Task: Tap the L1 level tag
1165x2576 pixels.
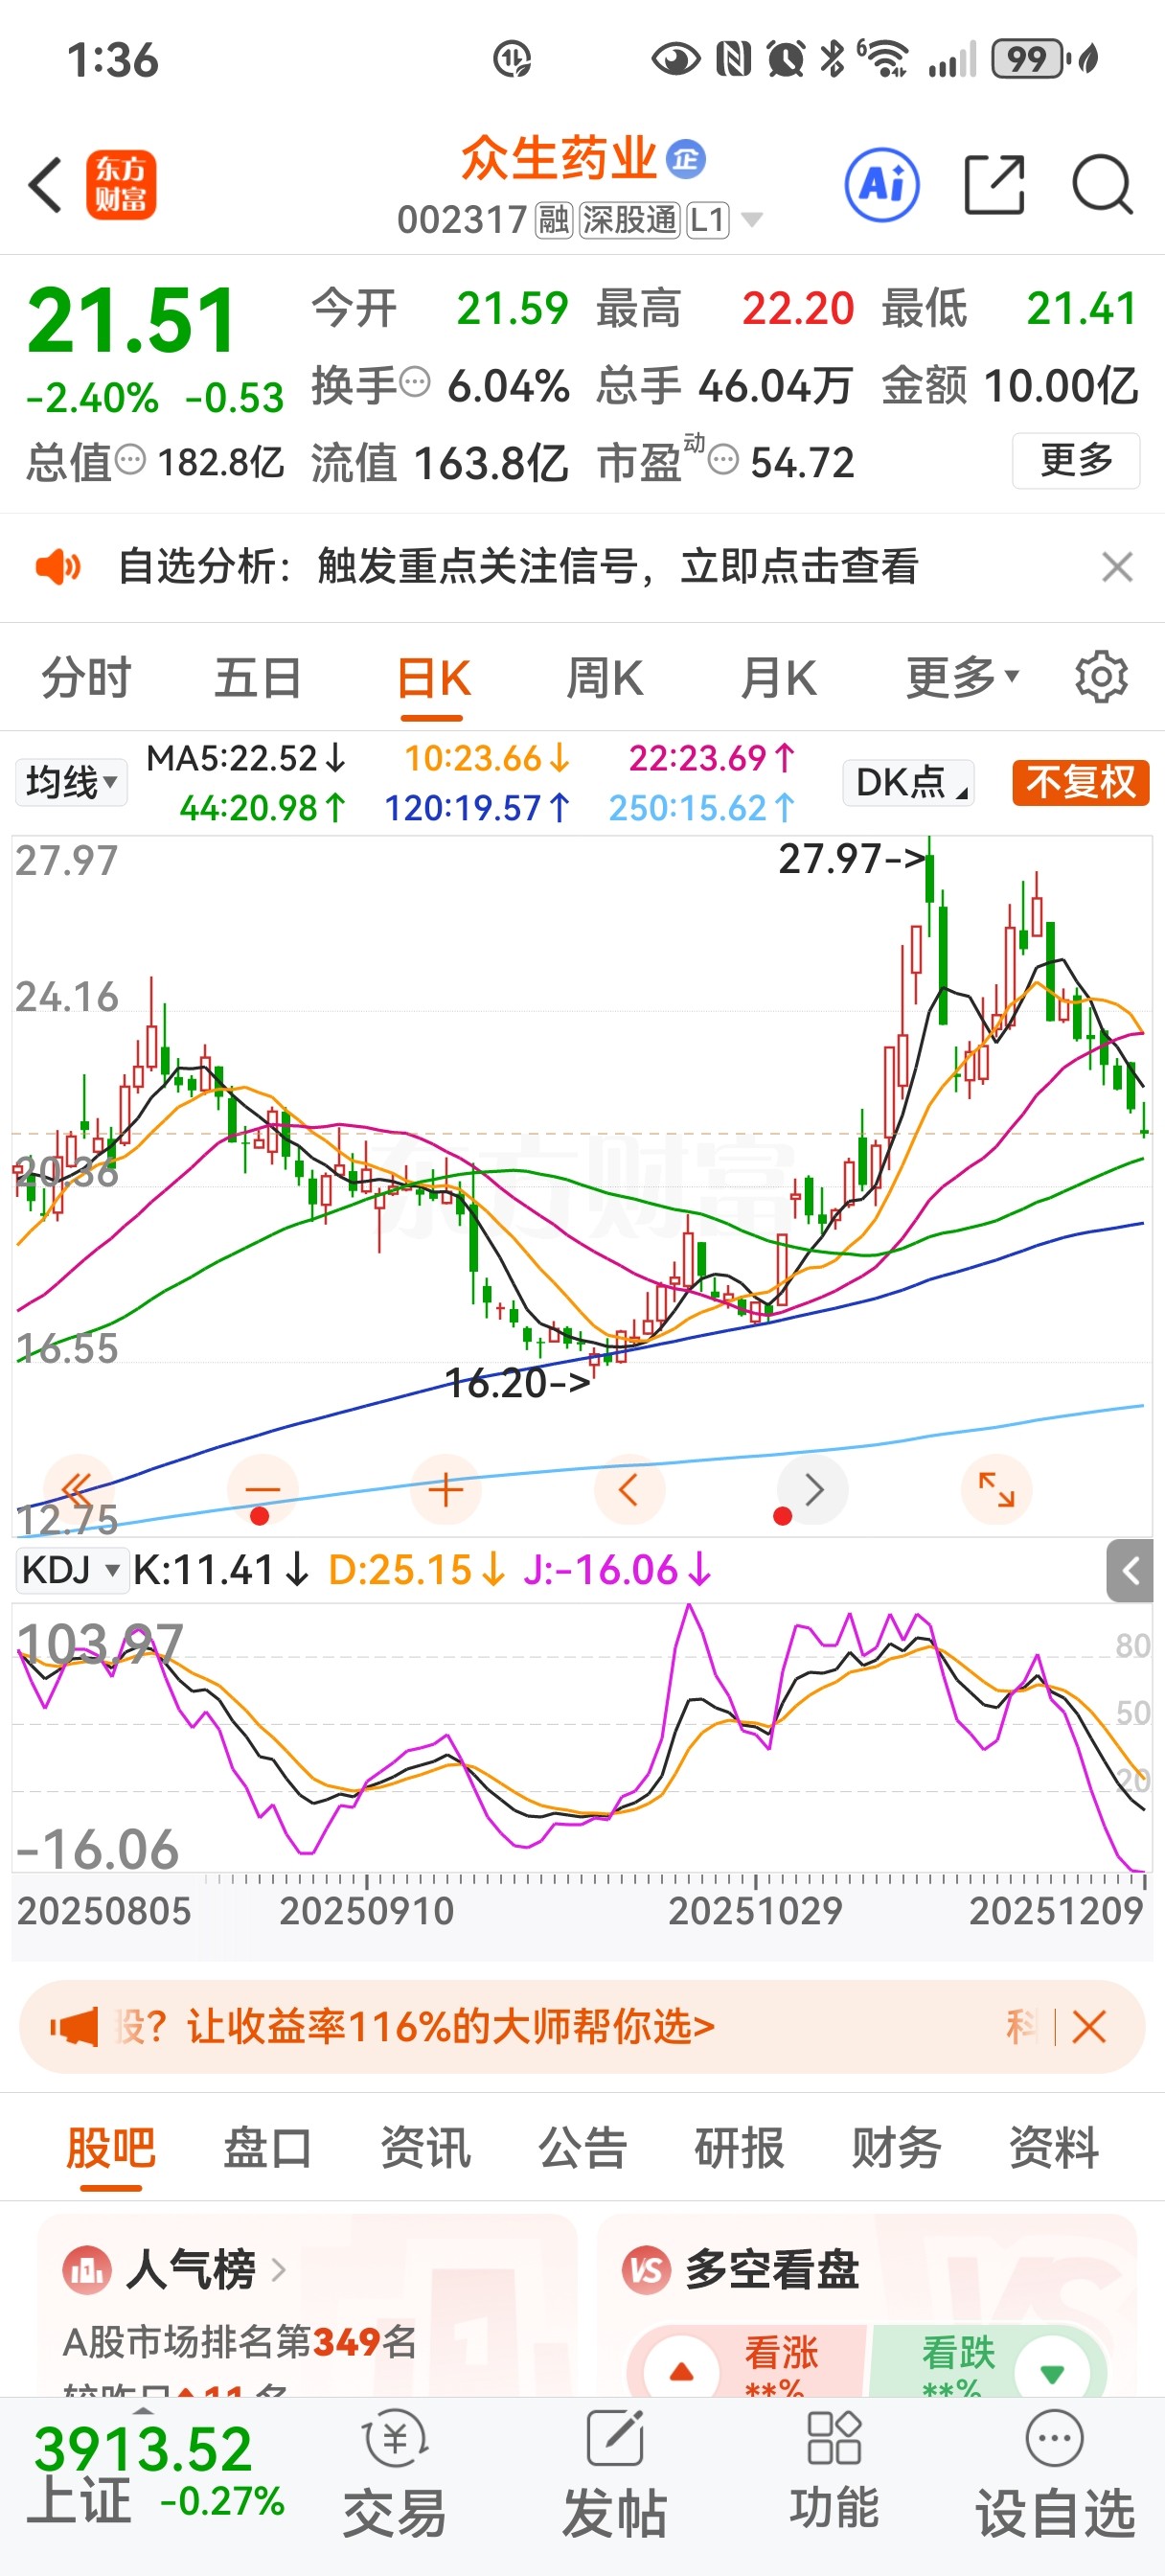Action: tap(708, 220)
